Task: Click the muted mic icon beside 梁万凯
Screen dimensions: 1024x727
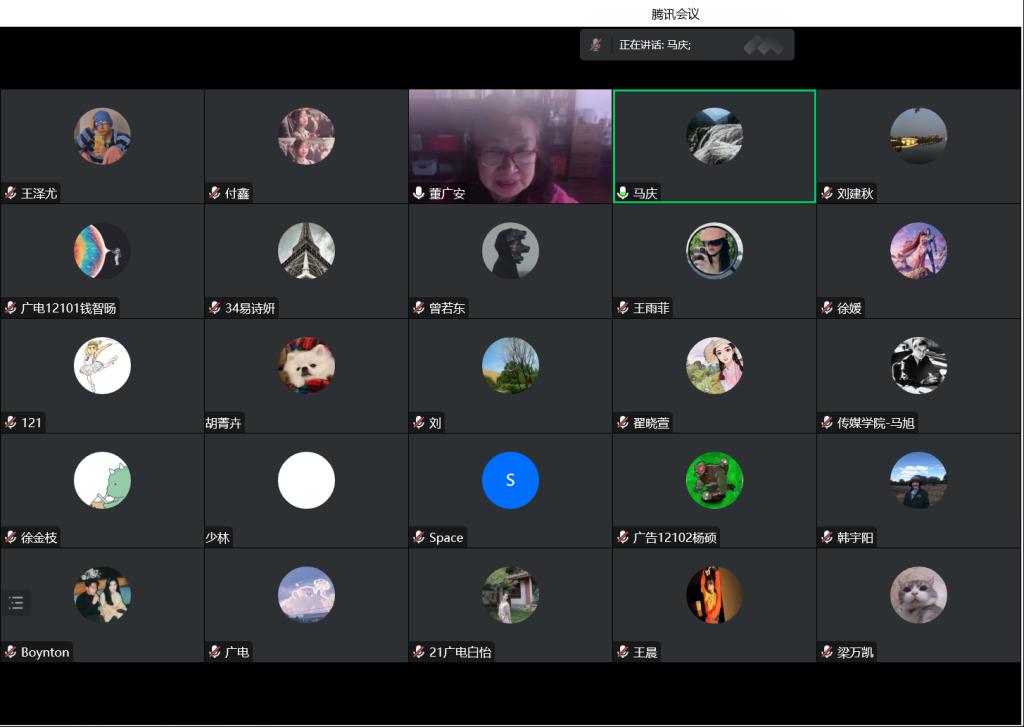Action: 827,652
